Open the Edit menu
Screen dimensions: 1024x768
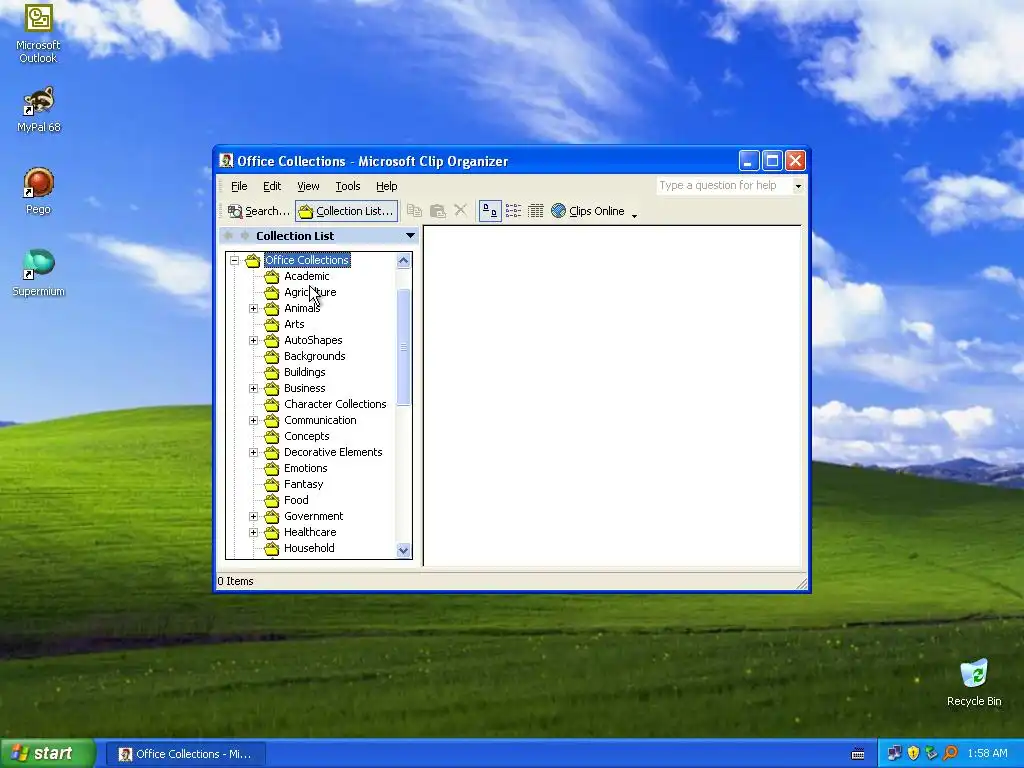coord(272,186)
